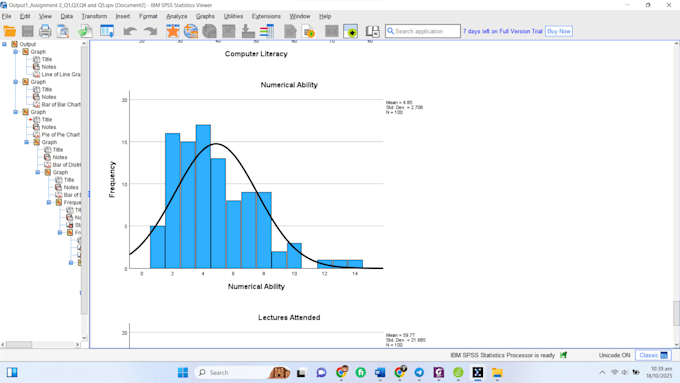The width and height of the screenshot is (680, 383).
Task: Save the output document with the disk icon
Action: point(27,31)
